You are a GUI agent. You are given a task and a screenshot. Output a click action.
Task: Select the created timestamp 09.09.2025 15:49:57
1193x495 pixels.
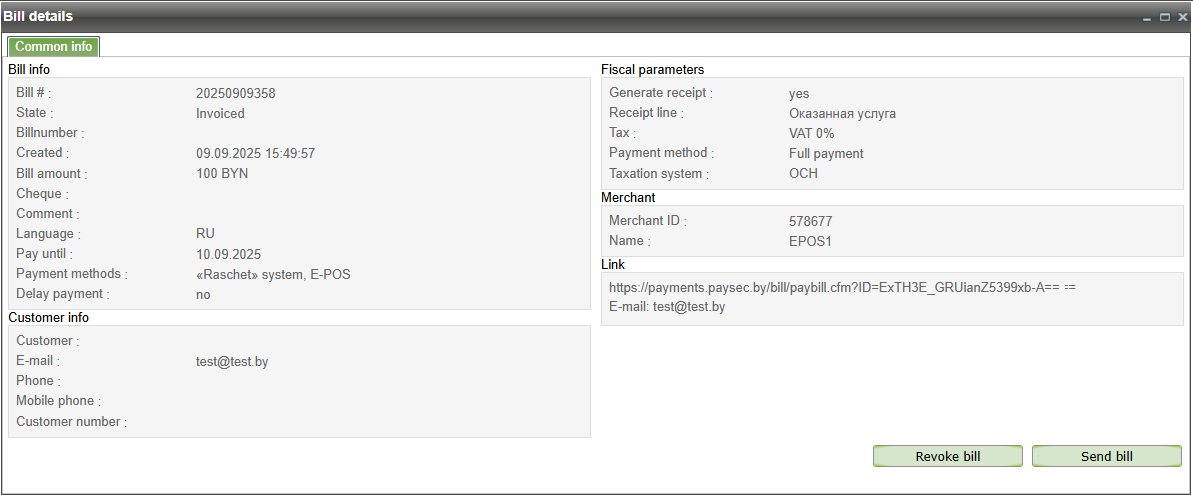(x=255, y=153)
